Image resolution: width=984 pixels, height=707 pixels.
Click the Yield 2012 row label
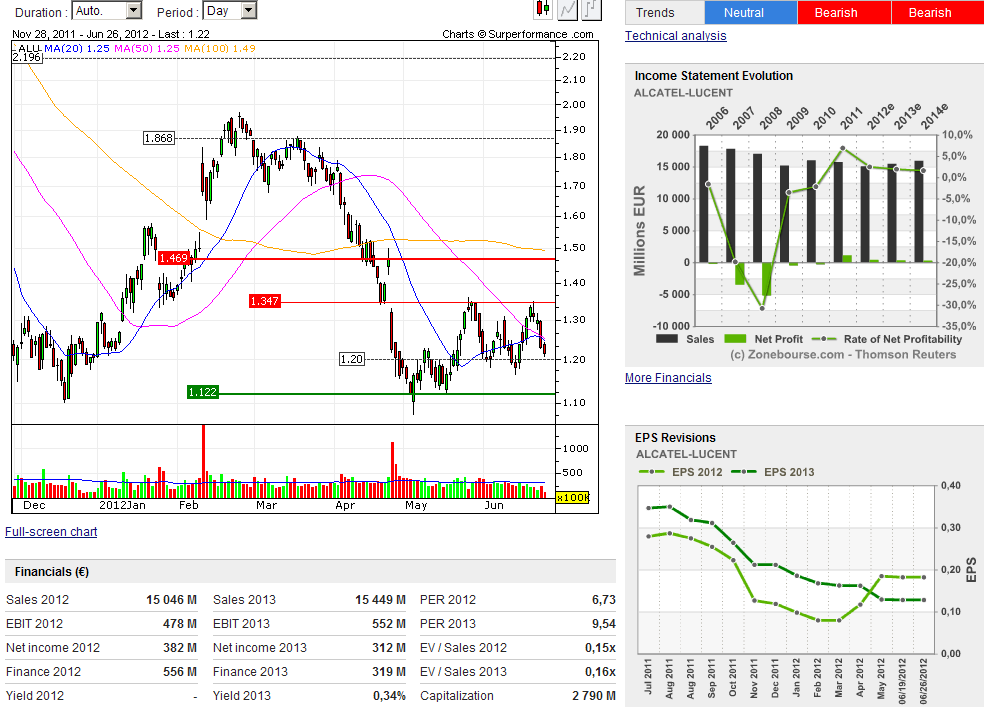(35, 695)
